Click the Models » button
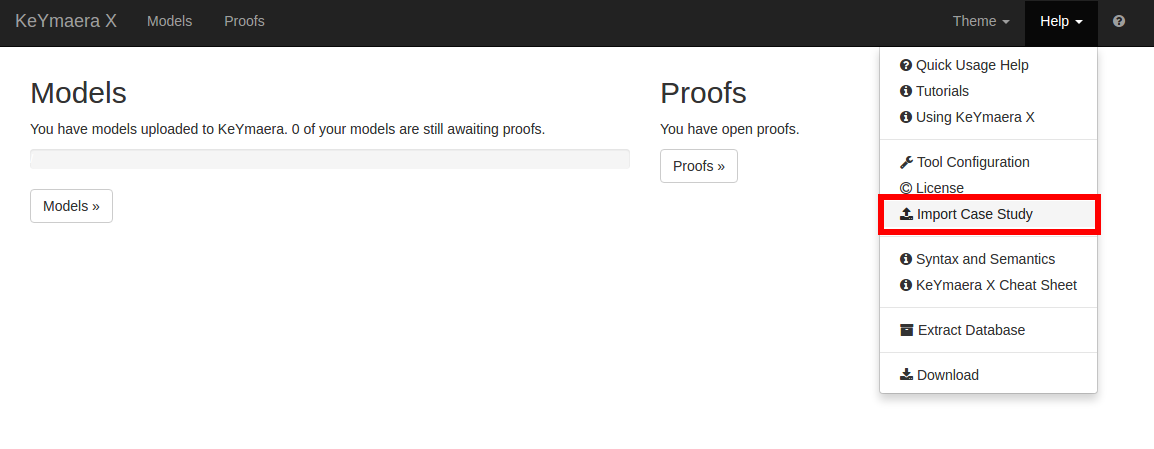 71,206
